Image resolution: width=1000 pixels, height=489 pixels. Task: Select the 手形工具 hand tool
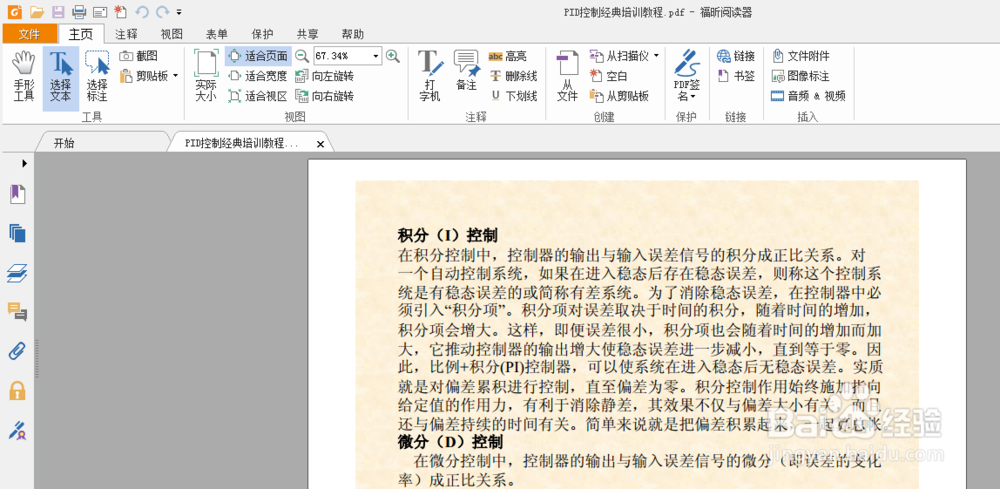click(24, 77)
